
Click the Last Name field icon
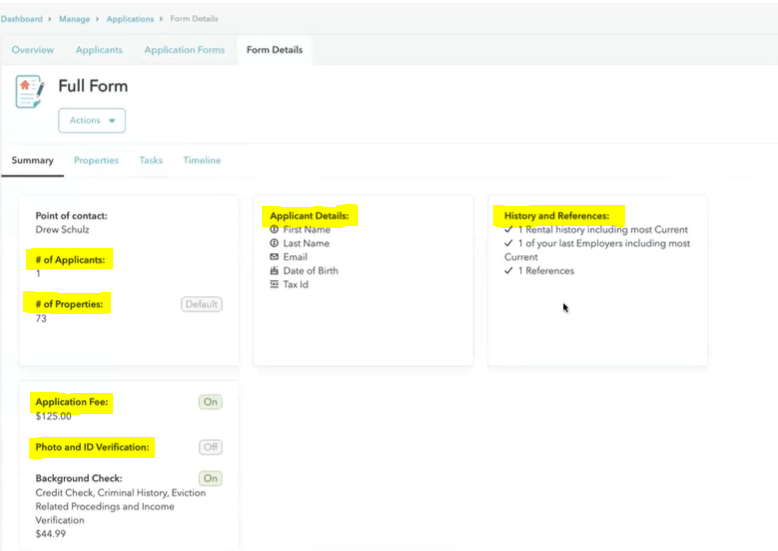[275, 243]
